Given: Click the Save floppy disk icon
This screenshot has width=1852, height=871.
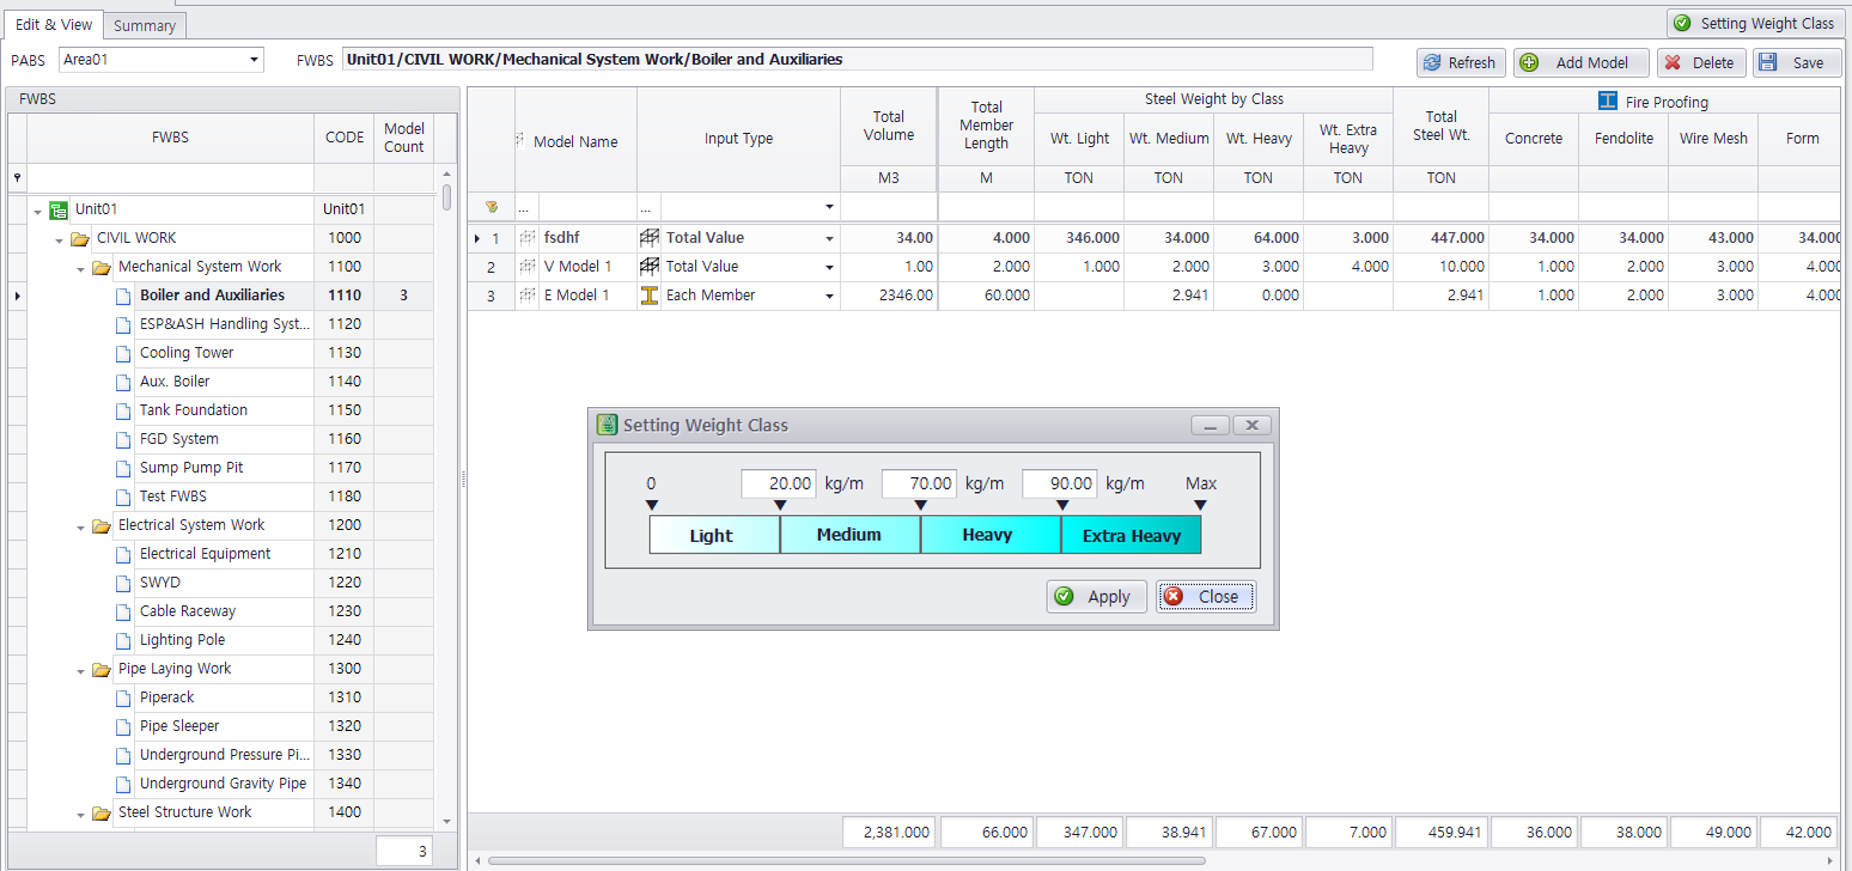Looking at the screenshot, I should [x=1768, y=63].
